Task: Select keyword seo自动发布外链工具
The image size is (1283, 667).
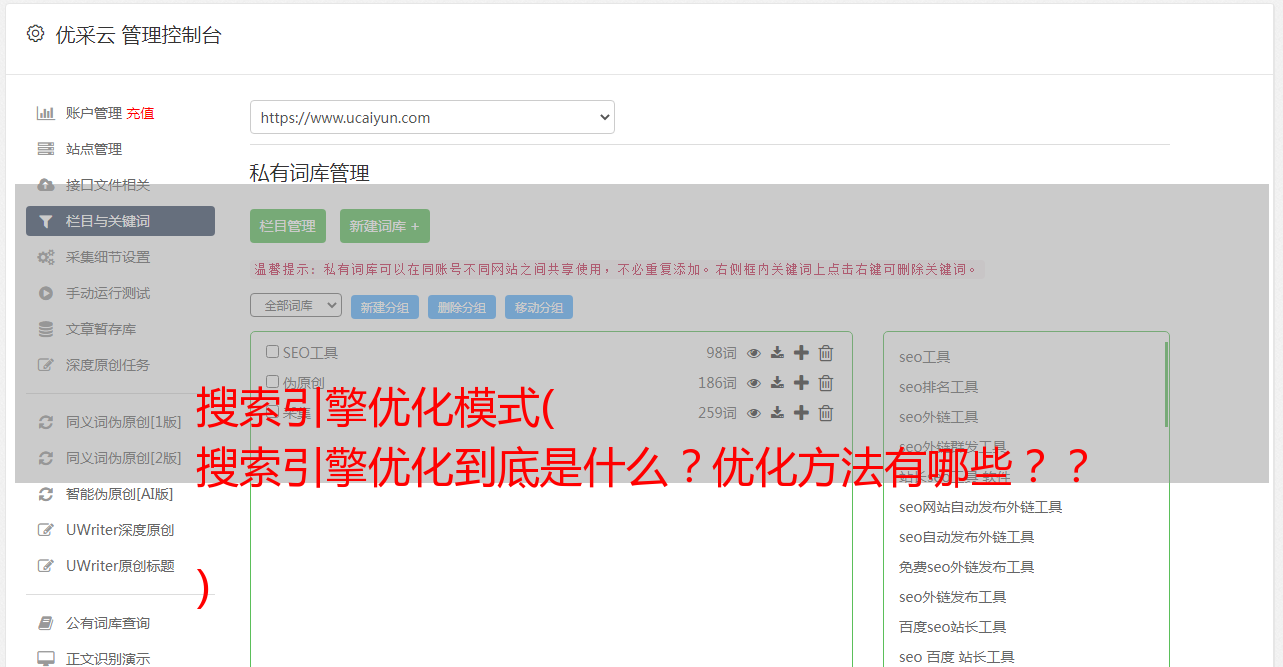Action: 967,537
